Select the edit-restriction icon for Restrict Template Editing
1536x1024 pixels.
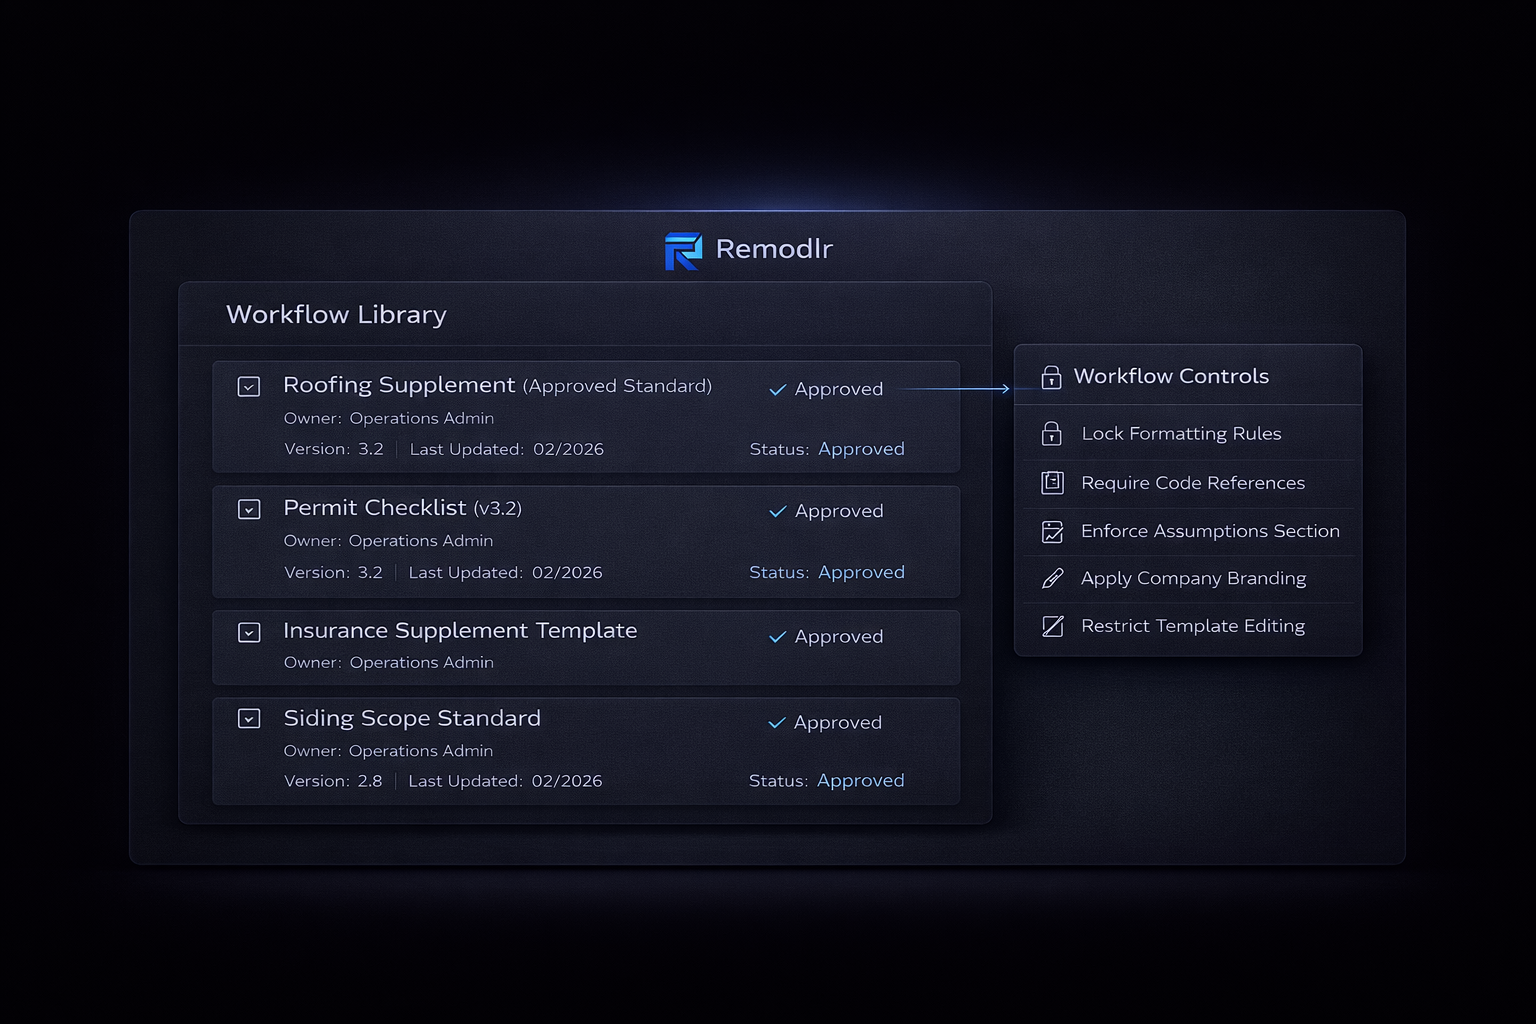pyautogui.click(x=1051, y=625)
